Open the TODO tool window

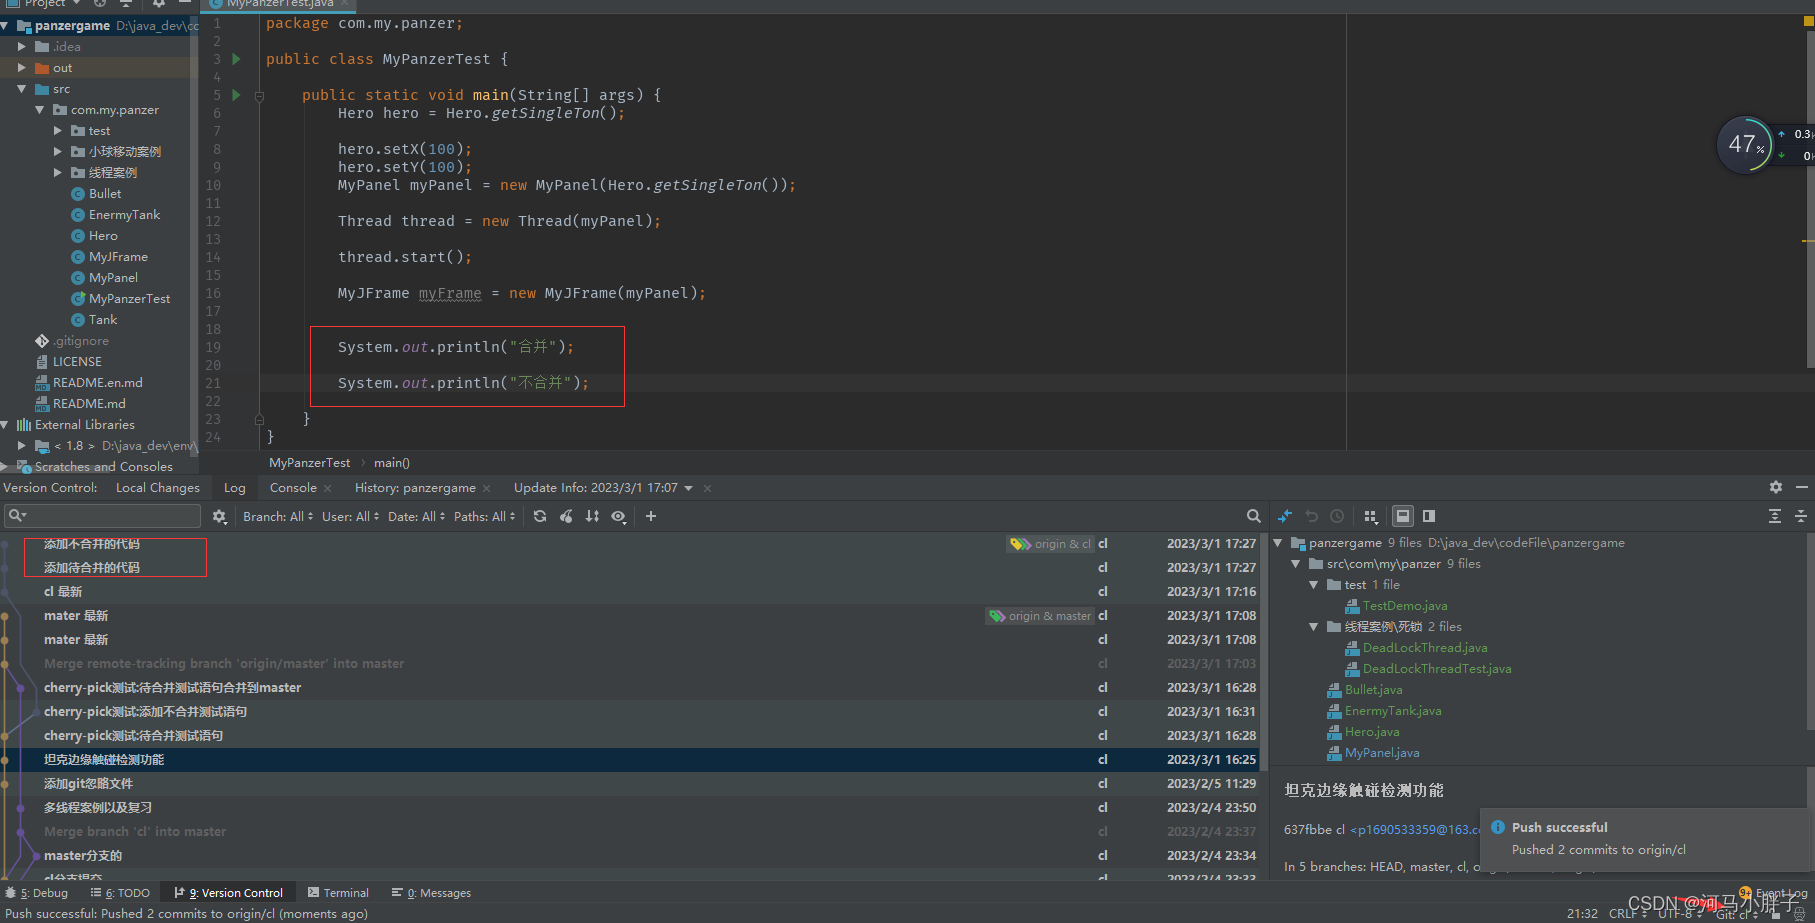(x=121, y=893)
